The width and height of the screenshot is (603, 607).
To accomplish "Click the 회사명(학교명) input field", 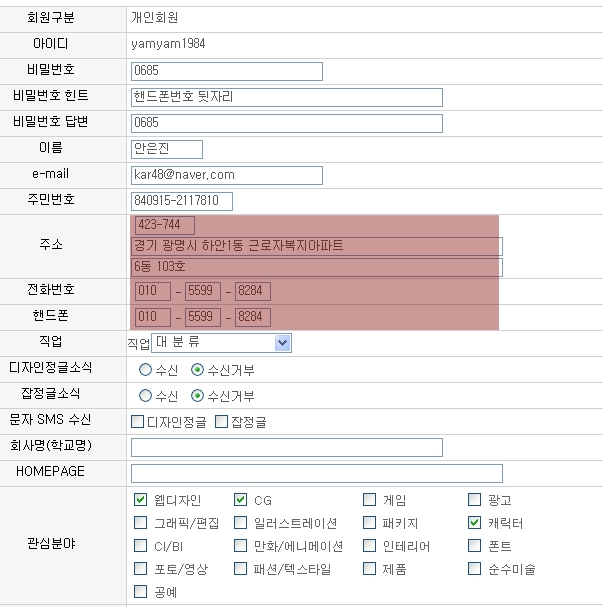I will (286, 447).
